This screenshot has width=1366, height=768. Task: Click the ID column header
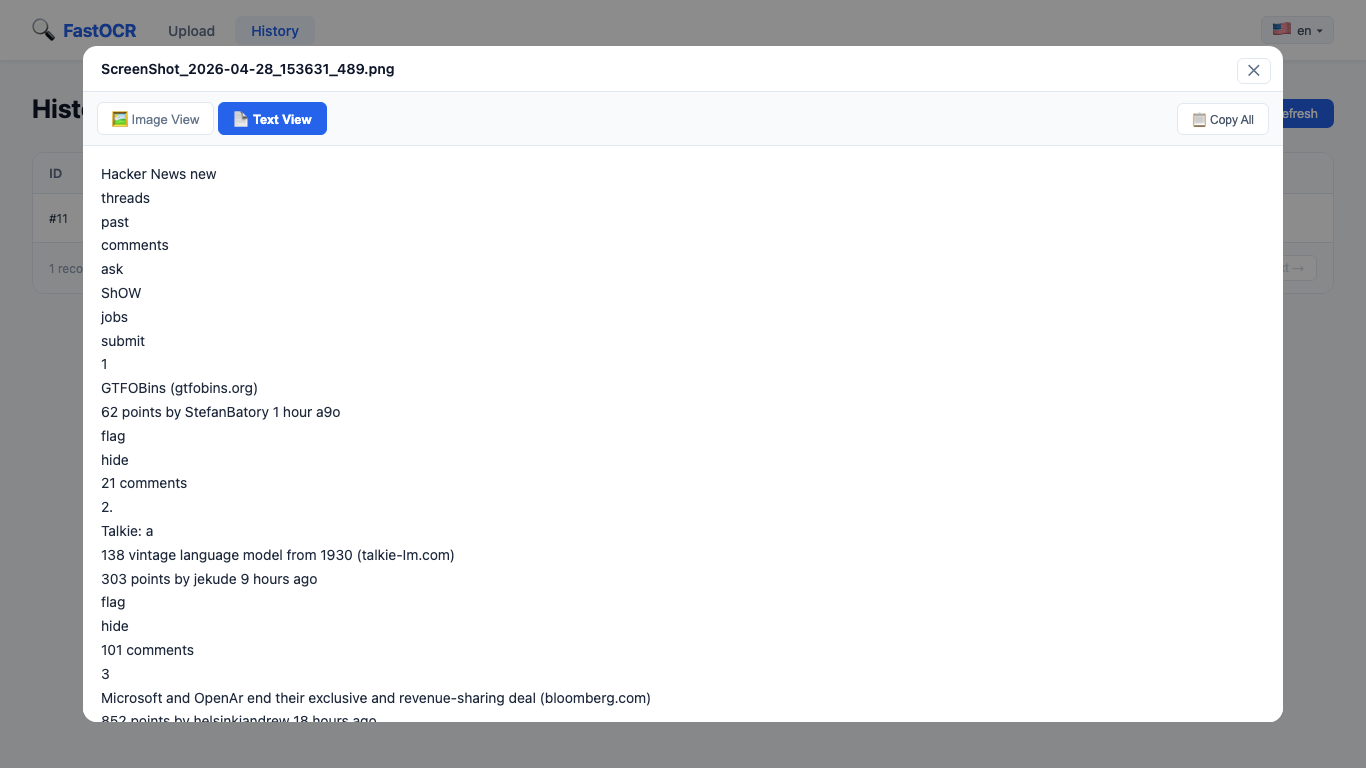coord(56,174)
